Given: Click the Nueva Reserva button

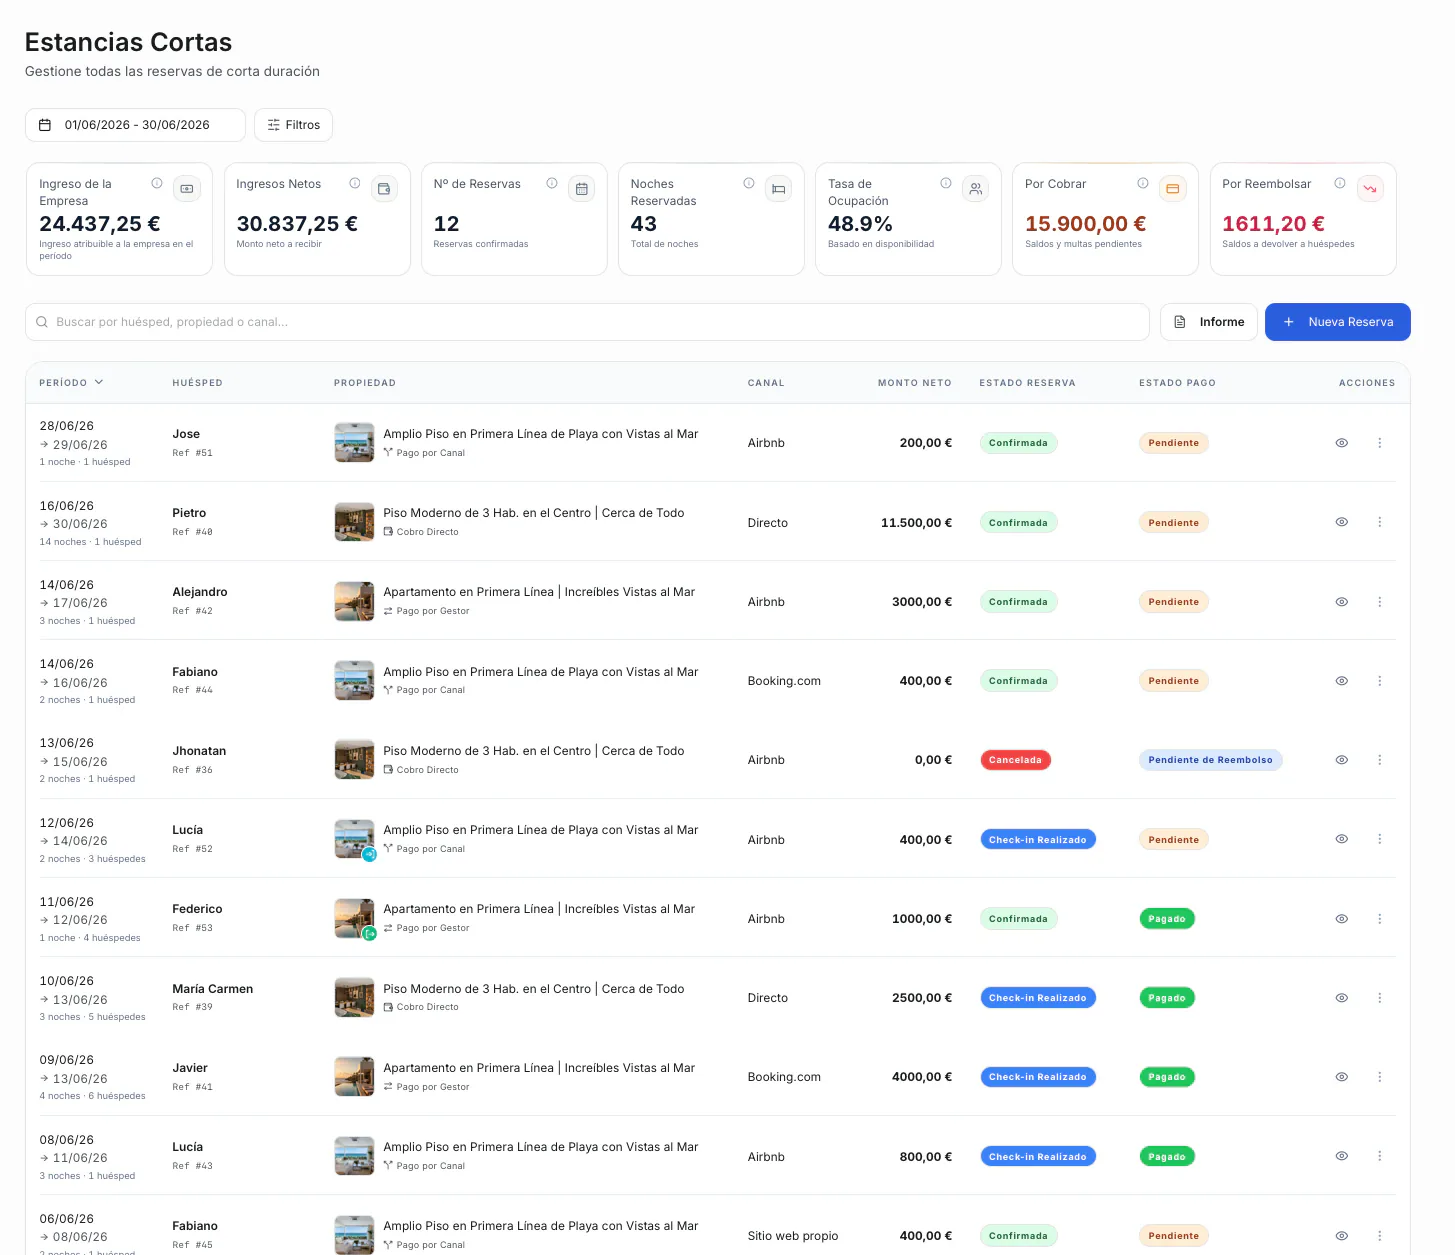Looking at the screenshot, I should point(1338,322).
